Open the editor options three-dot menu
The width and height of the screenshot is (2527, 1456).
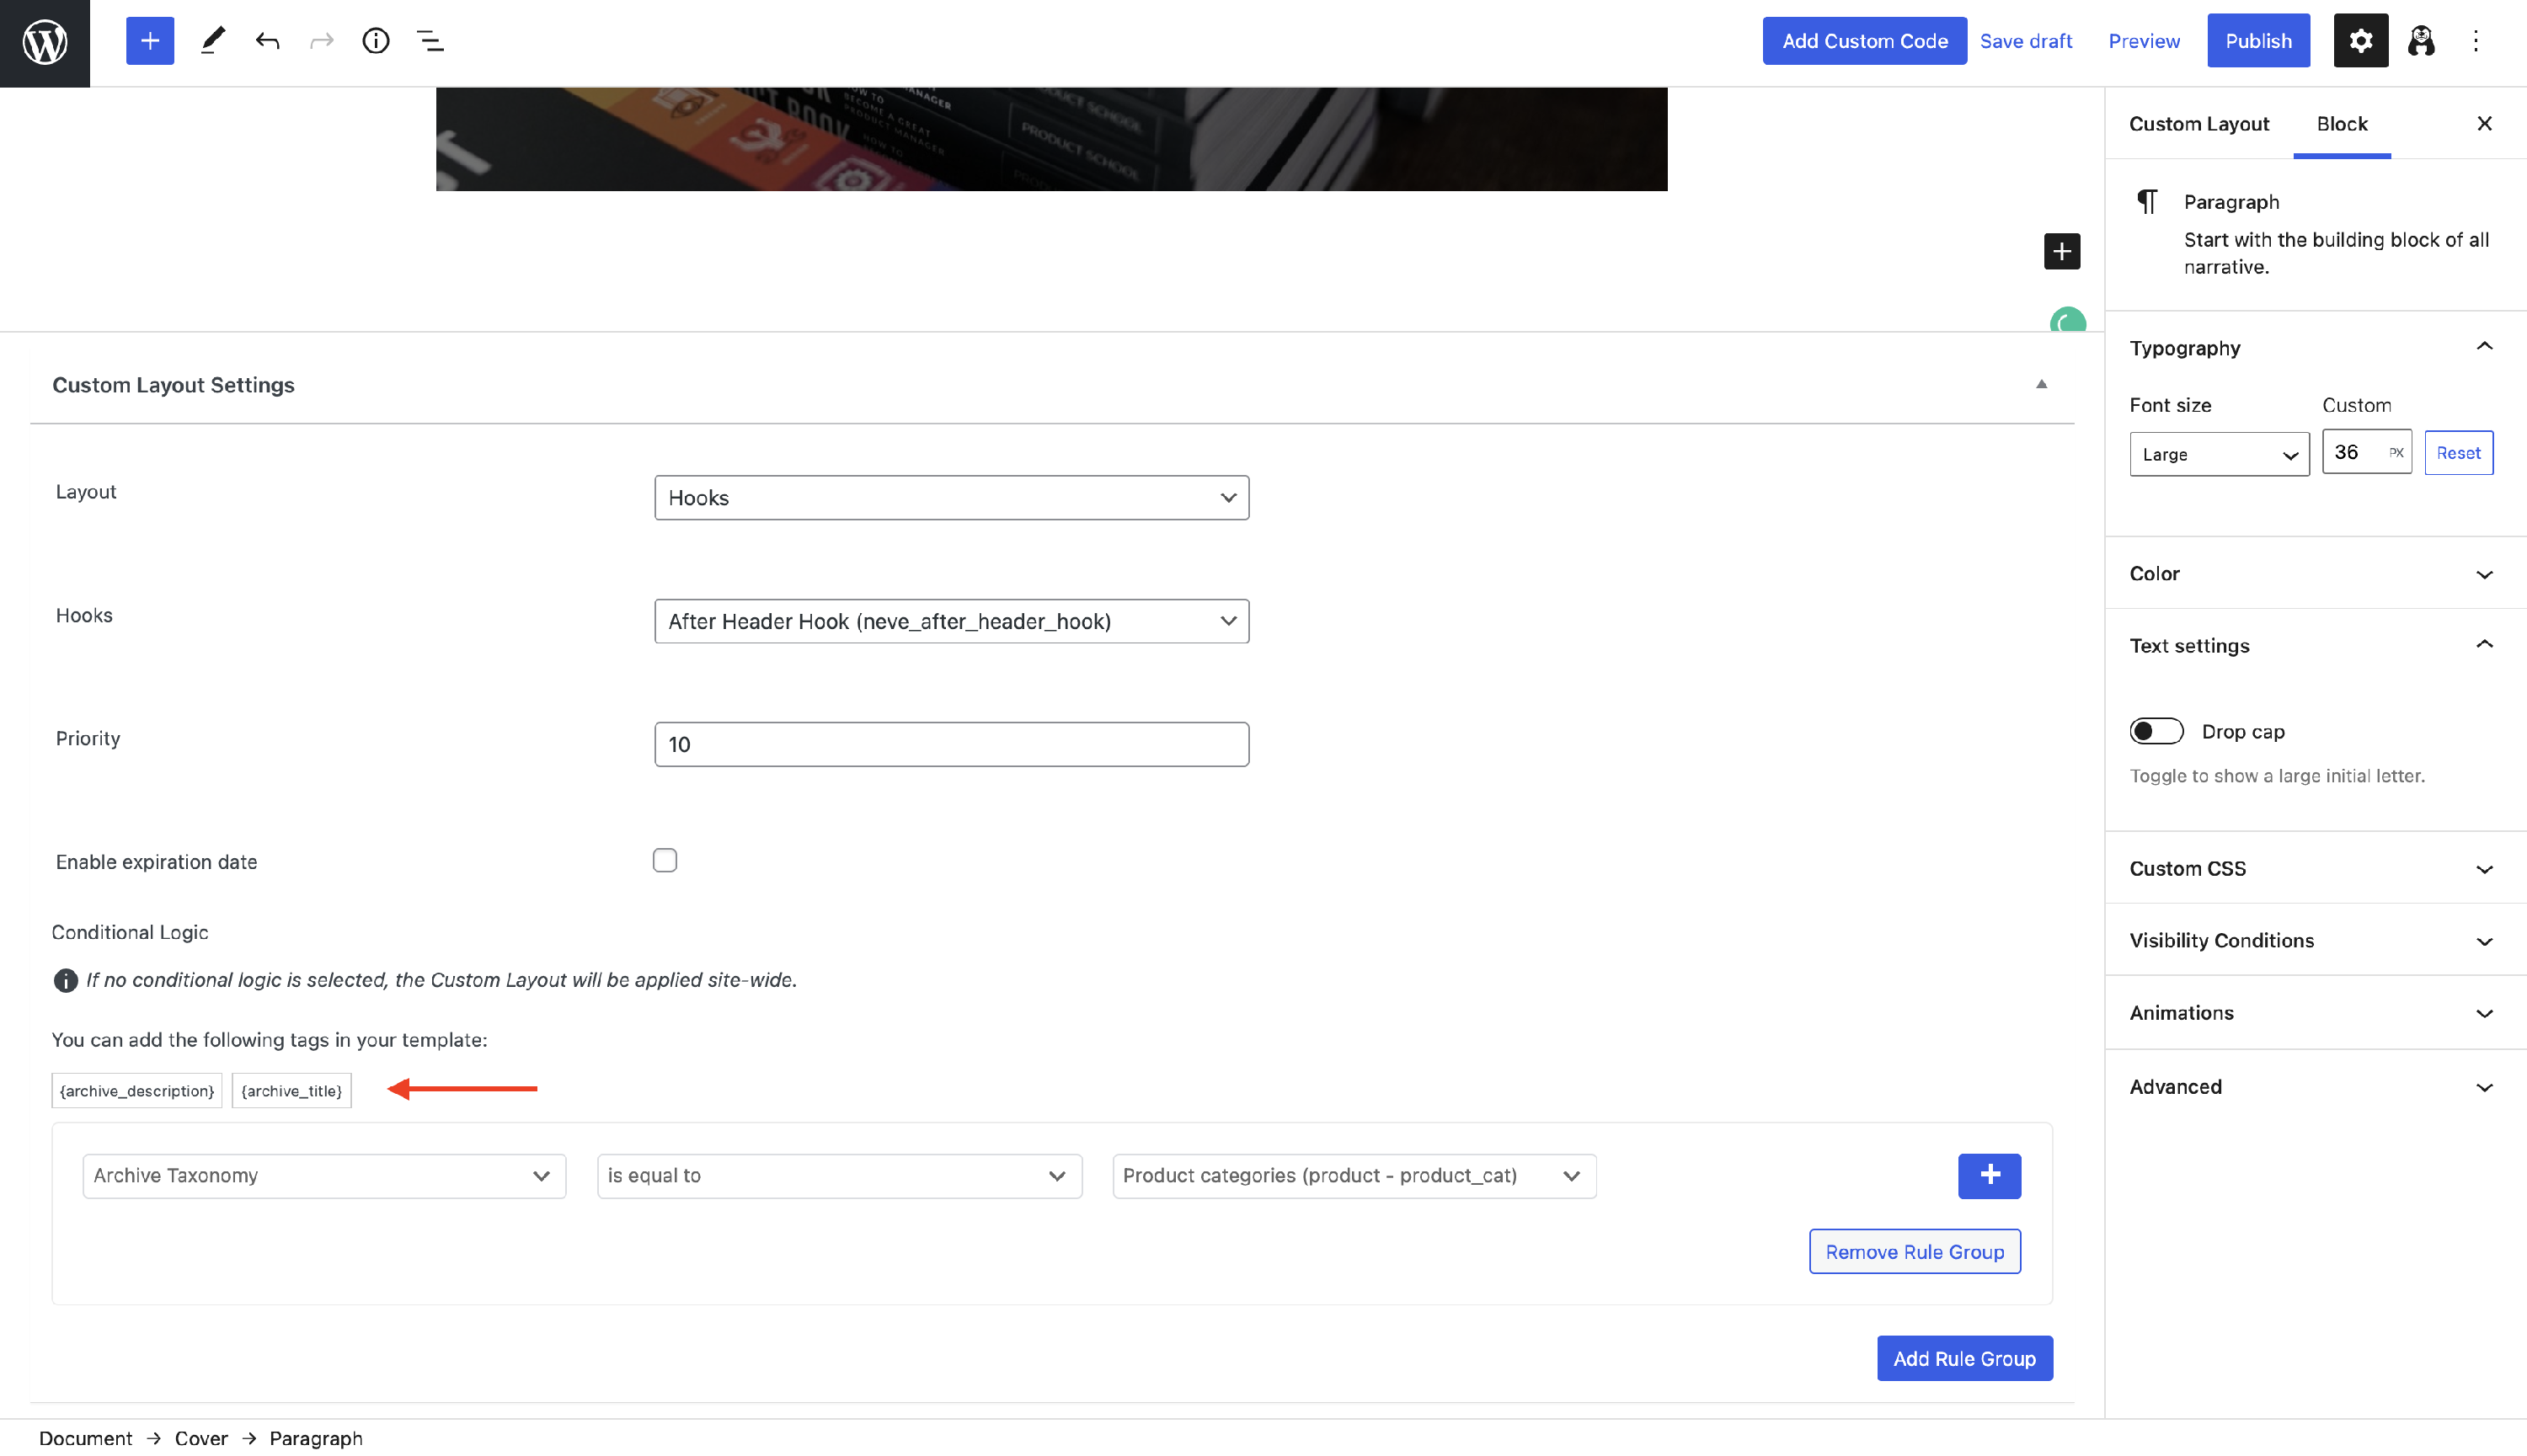click(2476, 40)
